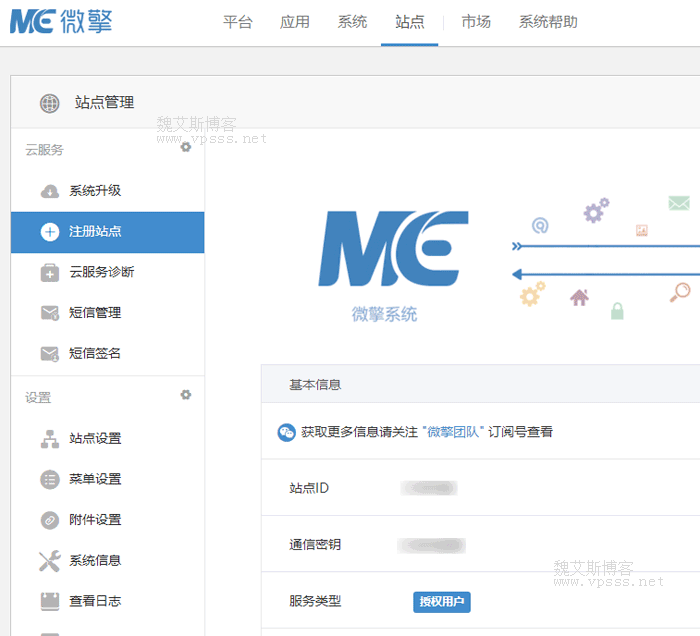Open the 站点设置 sidebar item

(x=108, y=439)
